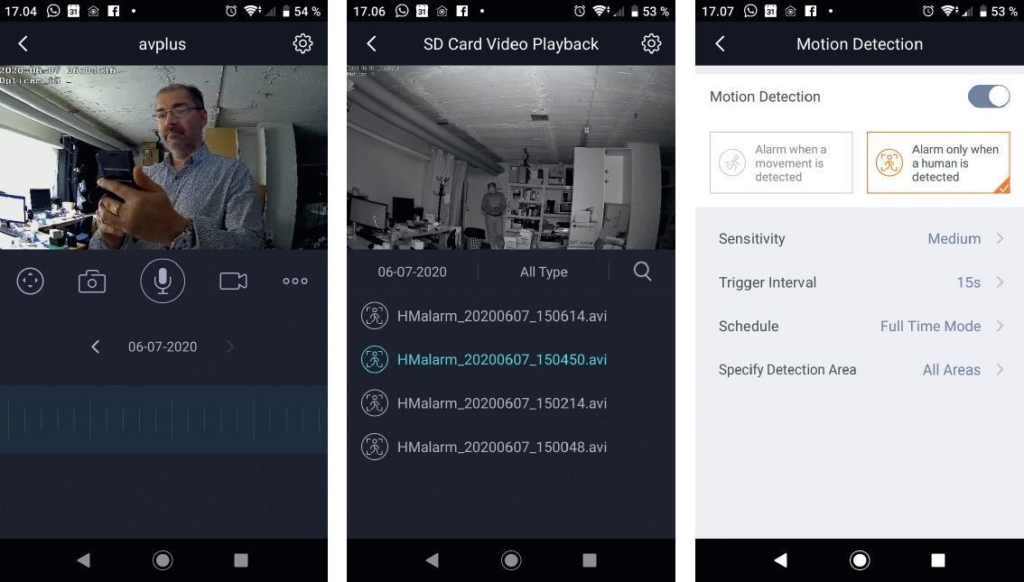Select Alarm only when a human is detected
This screenshot has height=582, width=1024.
(938, 163)
